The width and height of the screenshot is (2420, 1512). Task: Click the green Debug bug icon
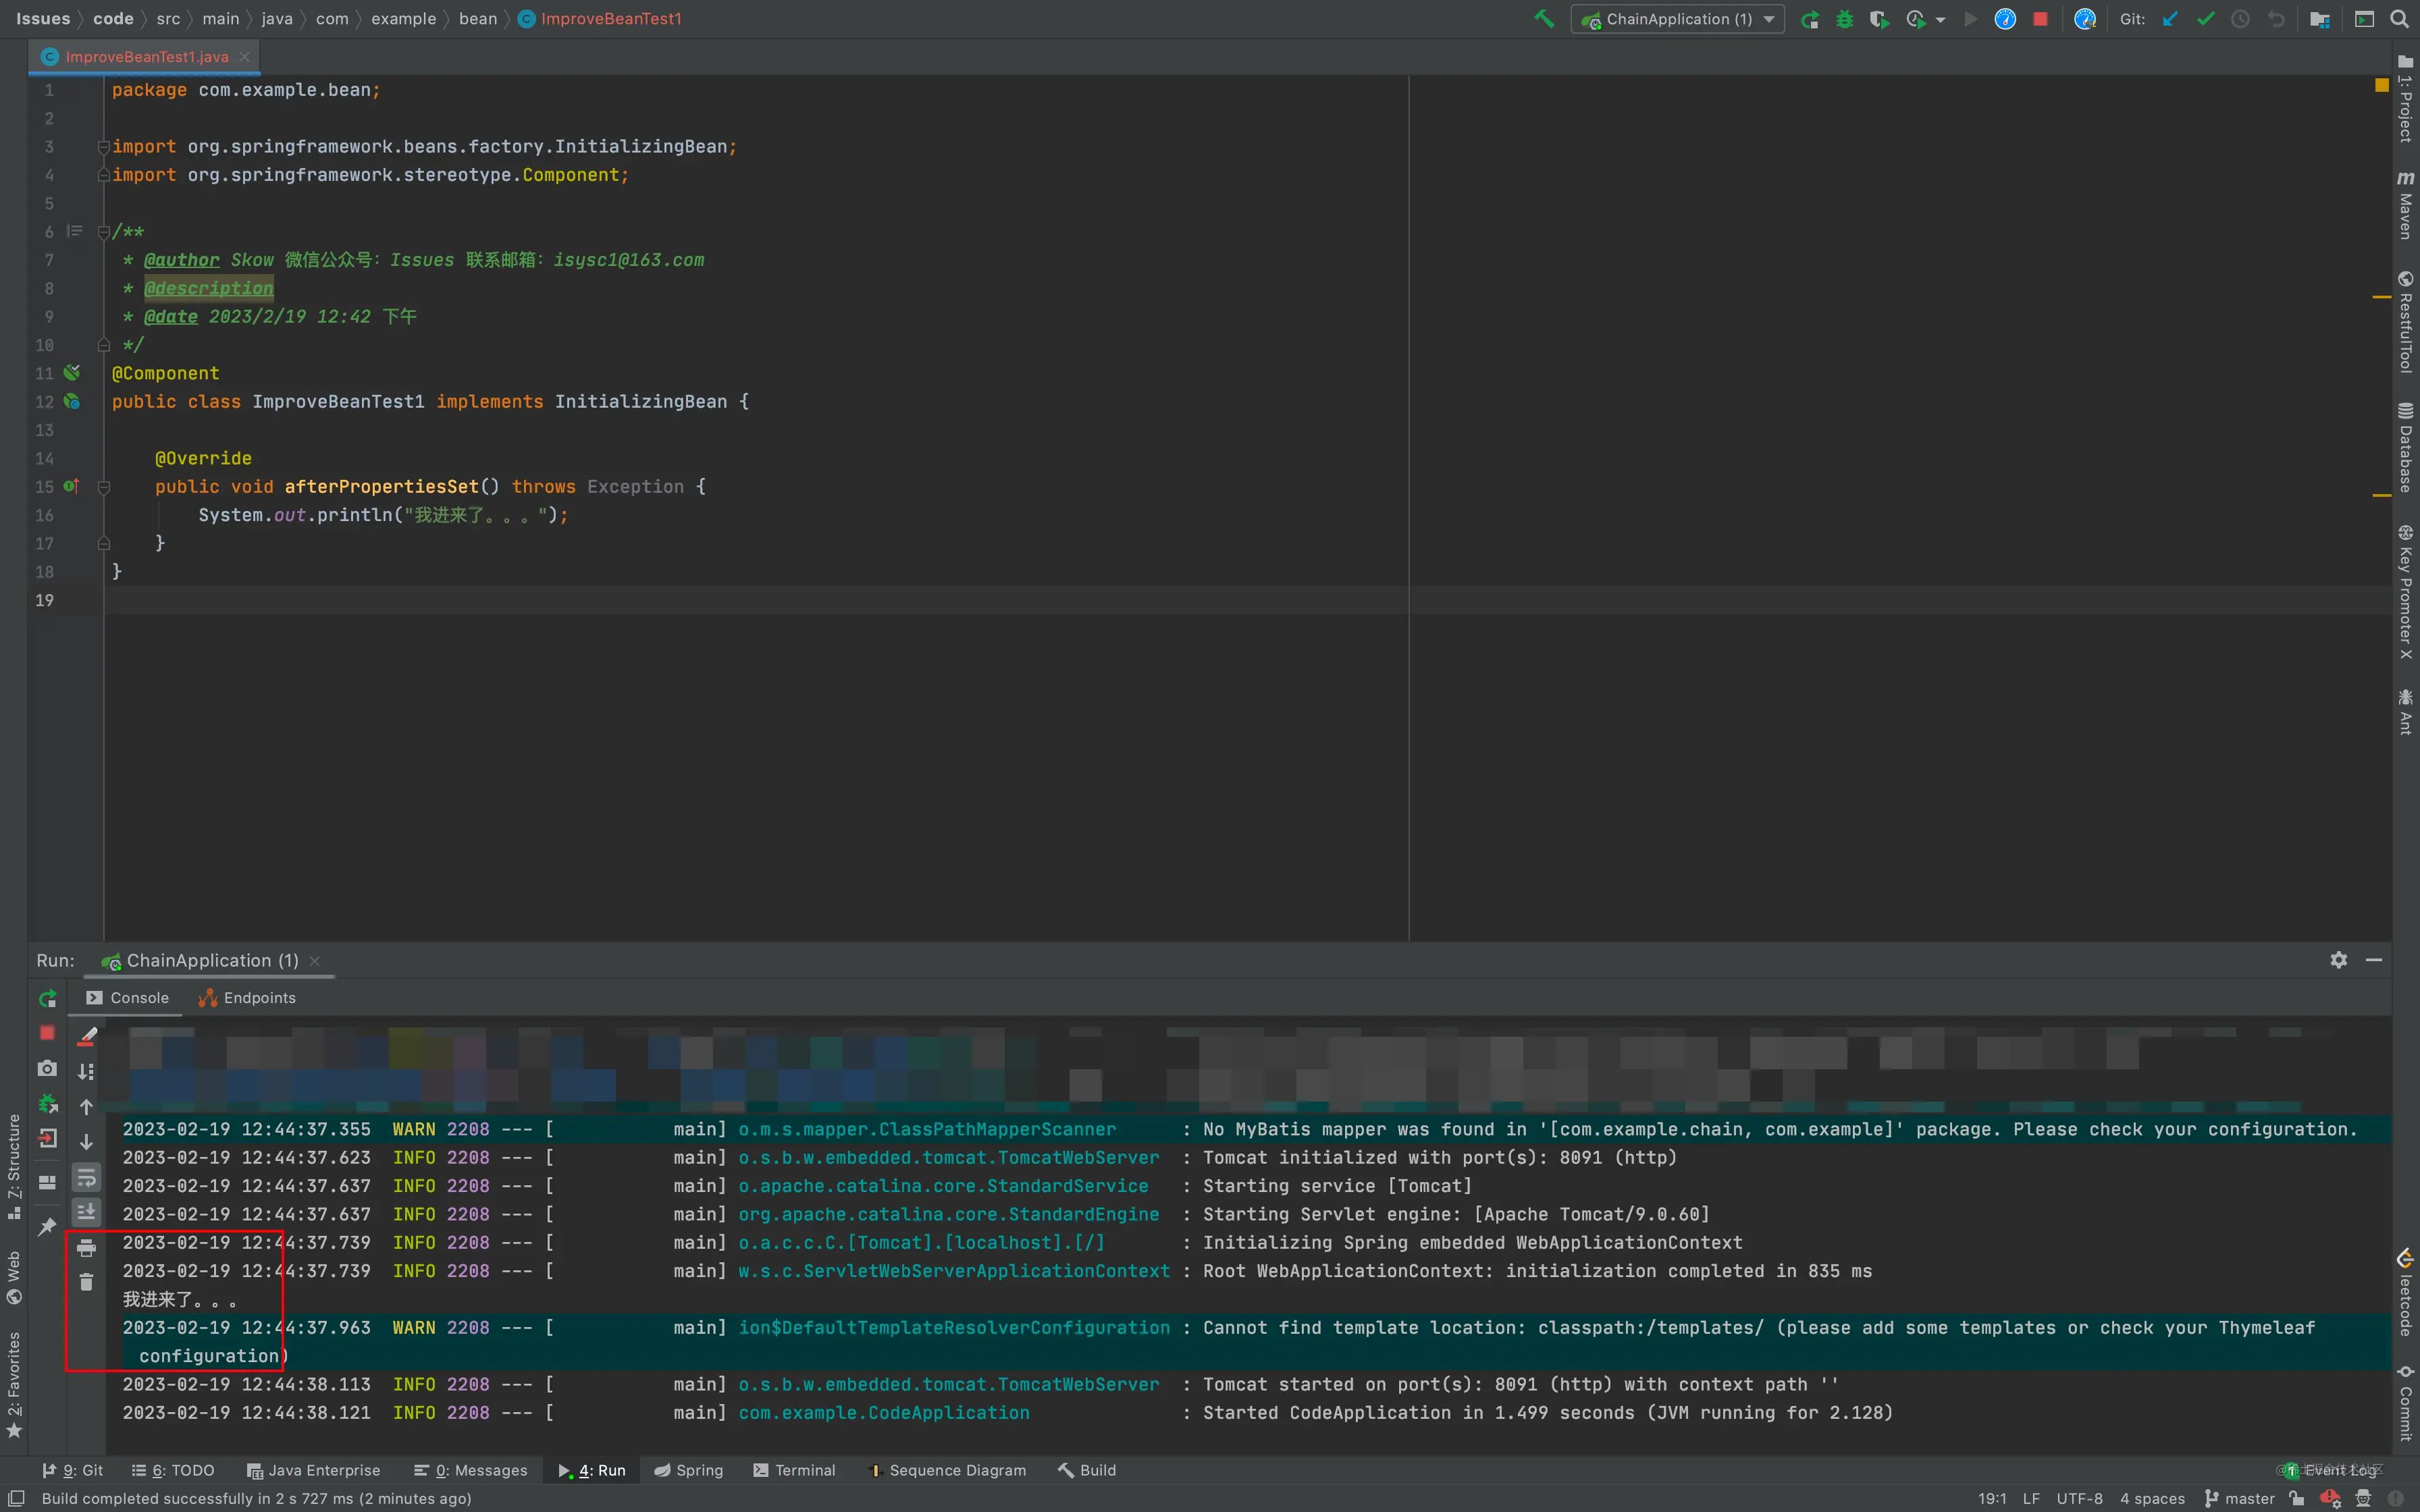[1844, 19]
